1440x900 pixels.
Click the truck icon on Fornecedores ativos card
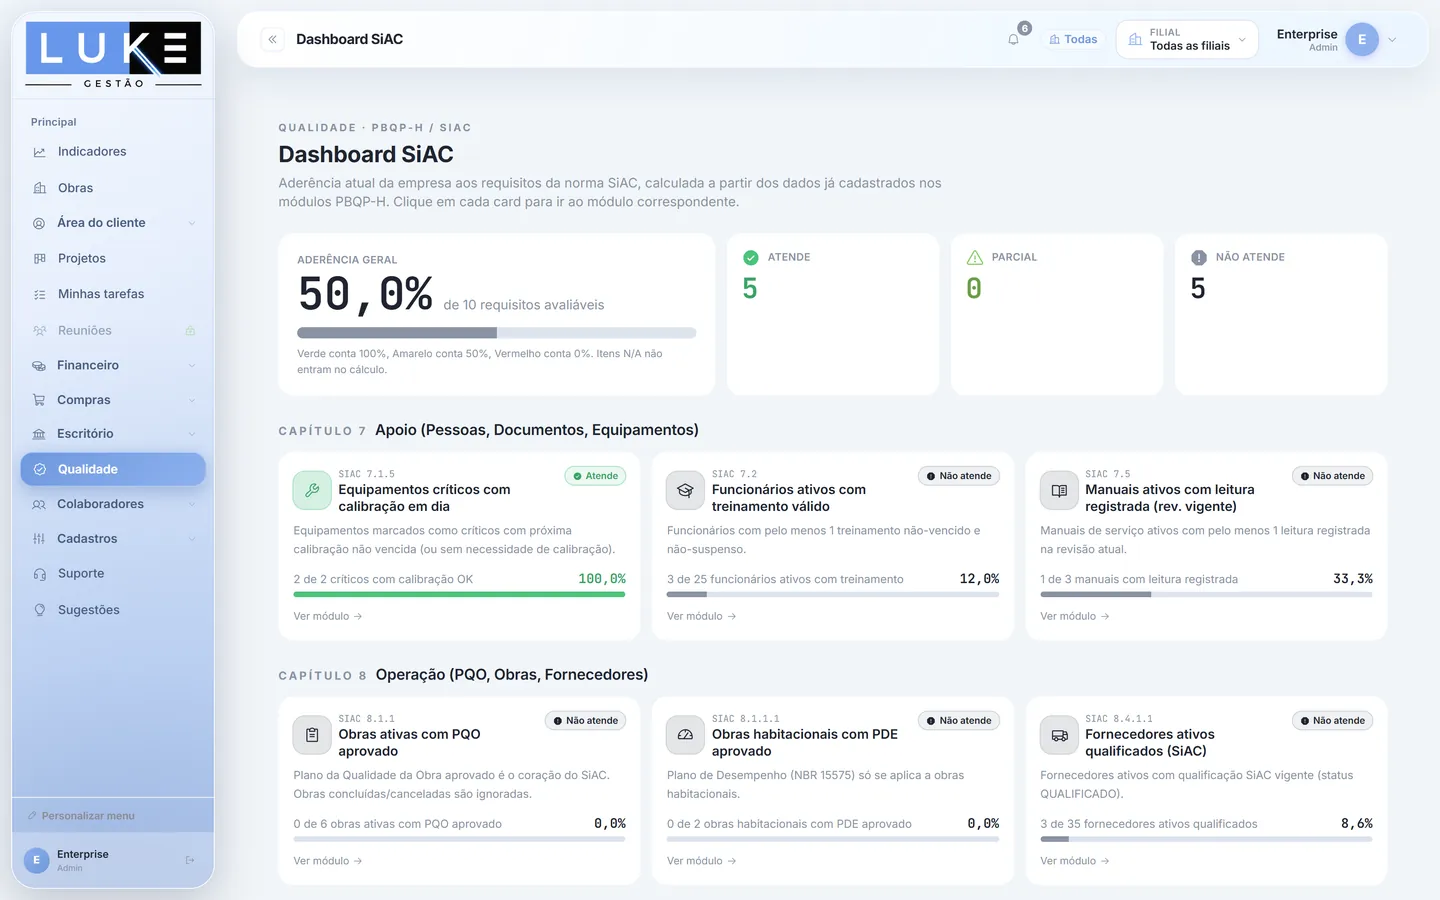1059,735
